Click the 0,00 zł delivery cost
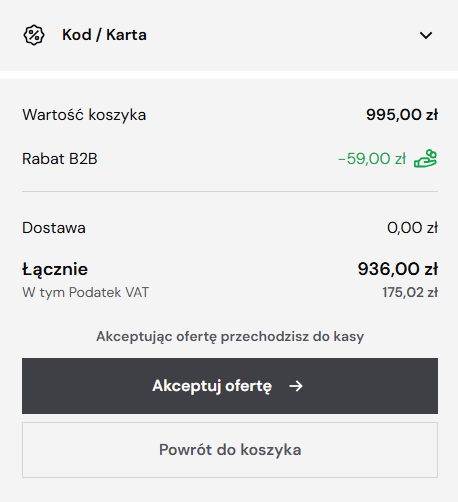This screenshot has width=458, height=502. click(412, 228)
